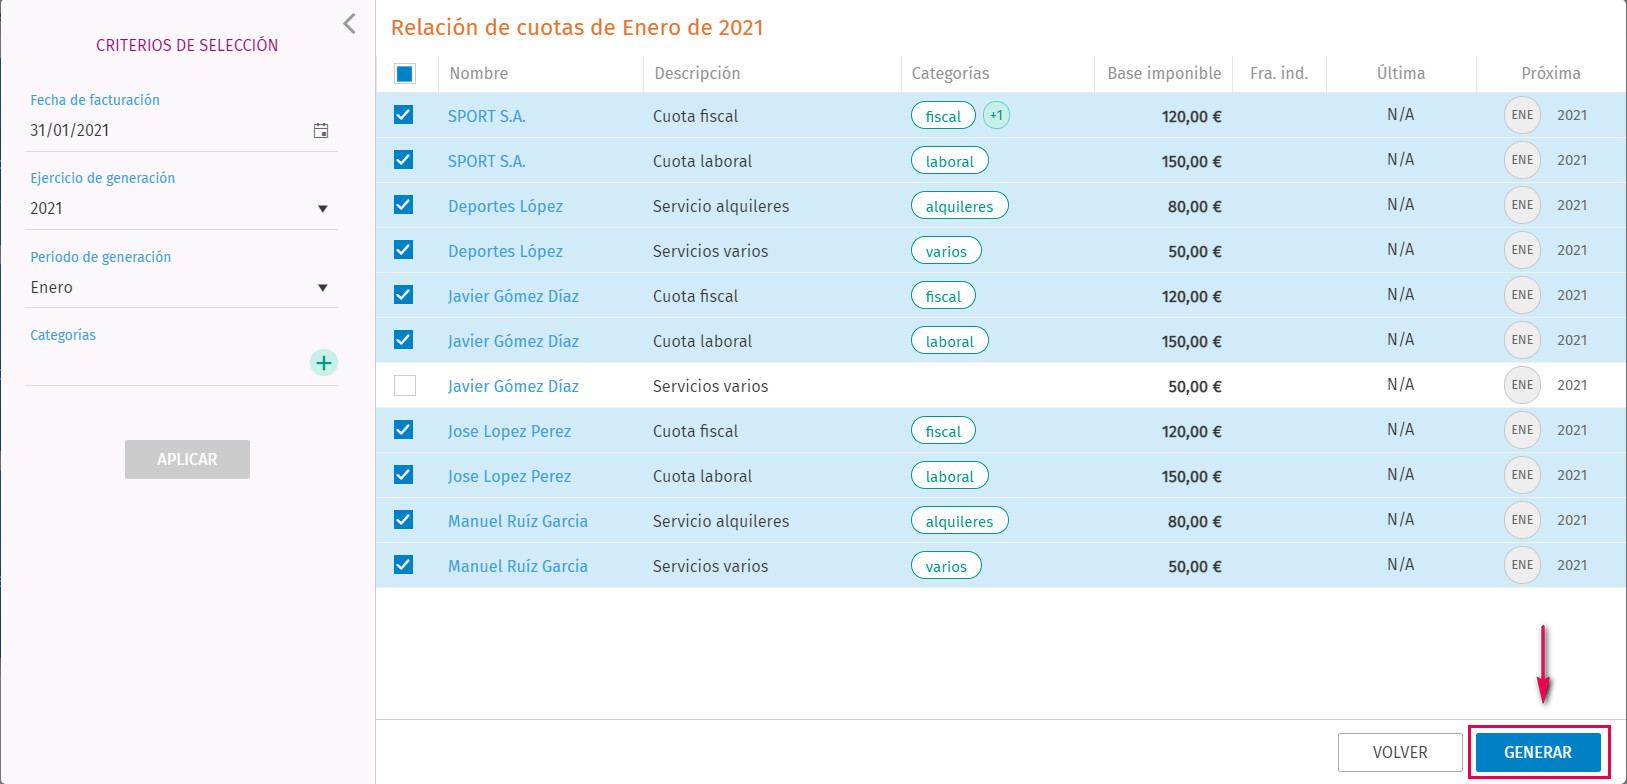Open the calendar picker for Fecha de facturación

321,131
